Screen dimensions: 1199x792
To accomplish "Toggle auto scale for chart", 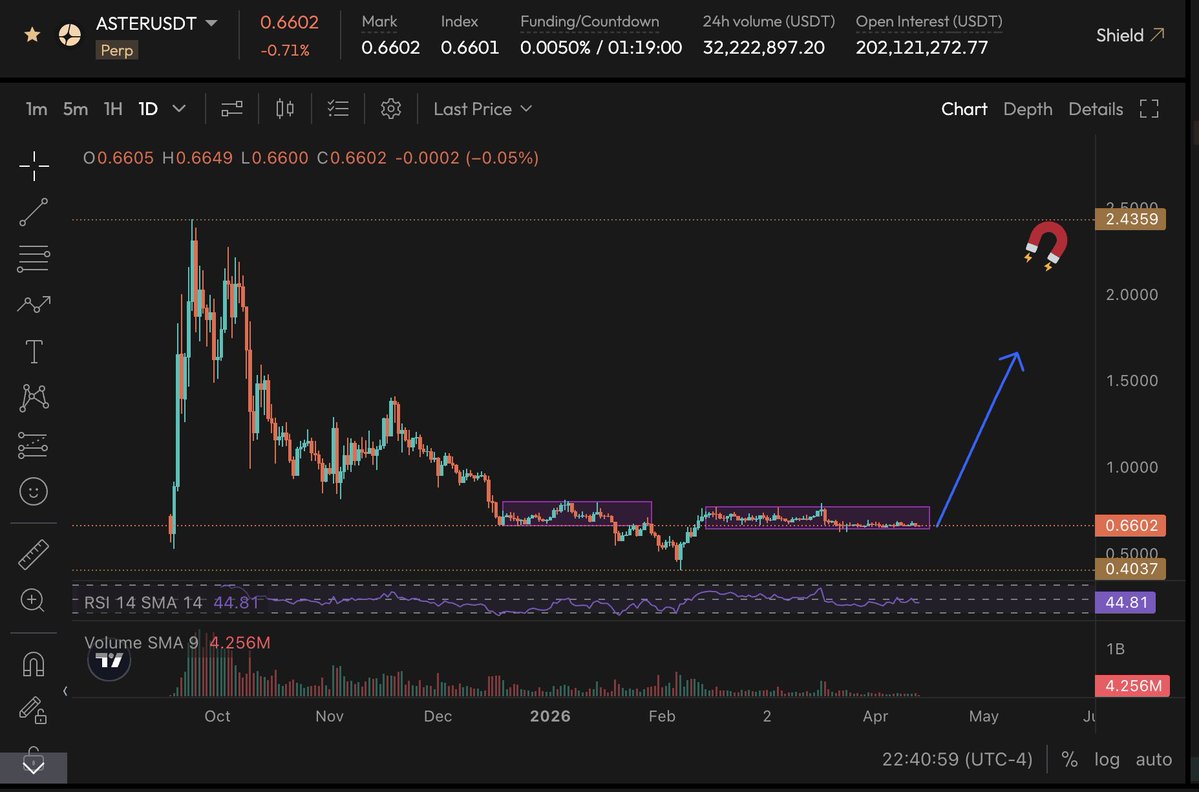I will (1153, 759).
